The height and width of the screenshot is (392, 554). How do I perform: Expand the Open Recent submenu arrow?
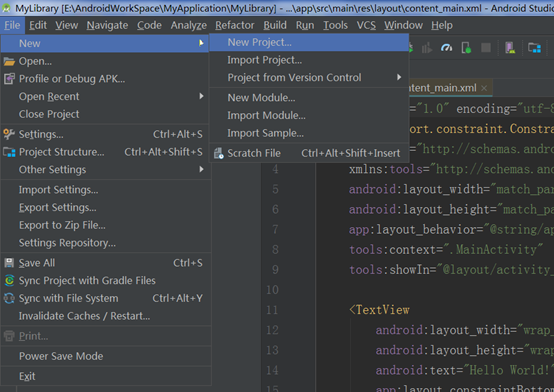pyautogui.click(x=201, y=96)
